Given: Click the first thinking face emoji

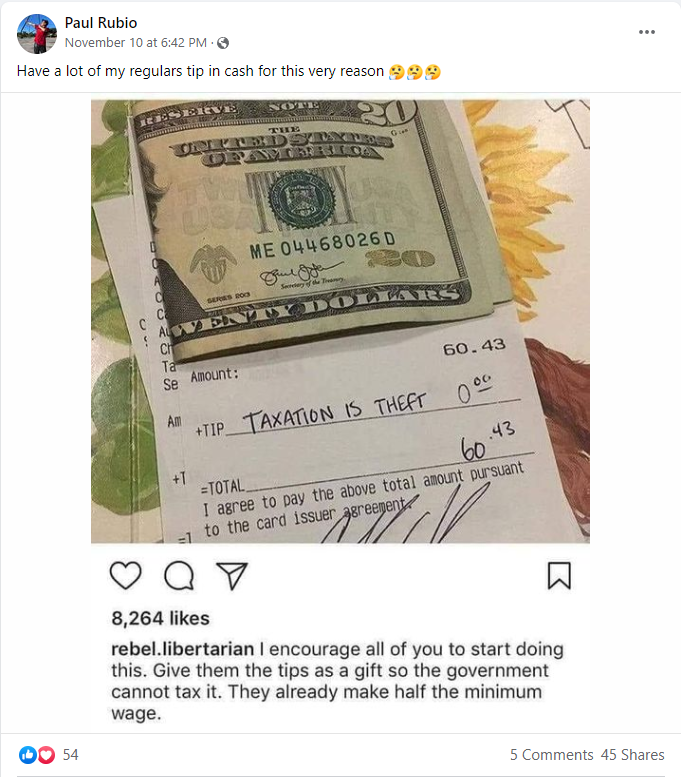Looking at the screenshot, I should [397, 72].
